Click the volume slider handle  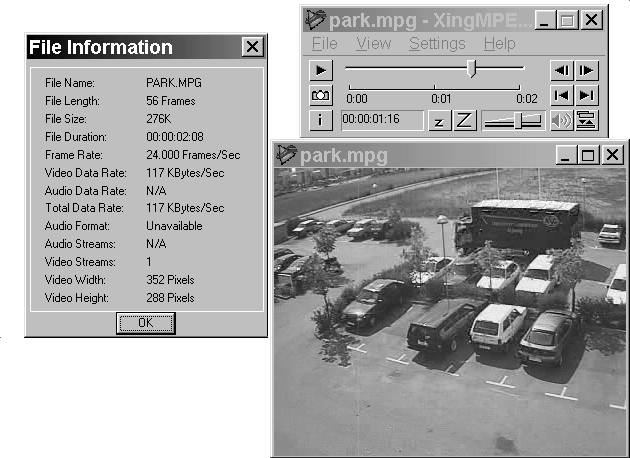[519, 121]
